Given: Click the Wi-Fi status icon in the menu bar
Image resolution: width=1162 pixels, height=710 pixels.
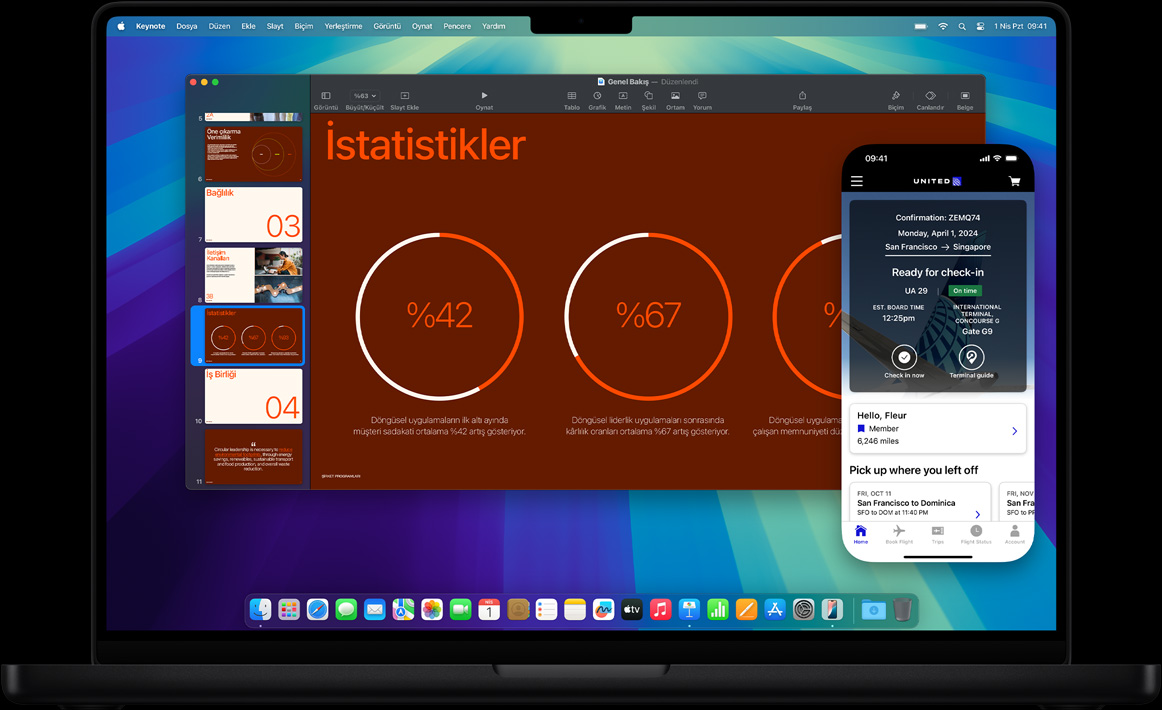Looking at the screenshot, I should pos(943,26).
